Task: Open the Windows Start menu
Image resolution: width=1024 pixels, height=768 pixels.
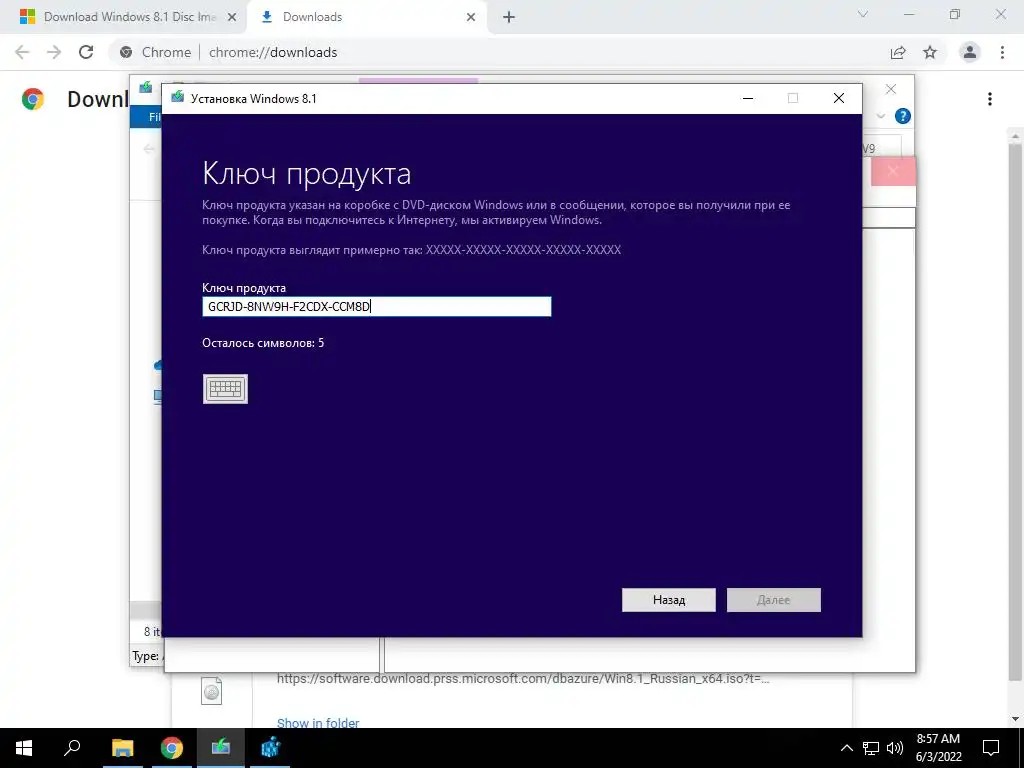Action: point(24,748)
